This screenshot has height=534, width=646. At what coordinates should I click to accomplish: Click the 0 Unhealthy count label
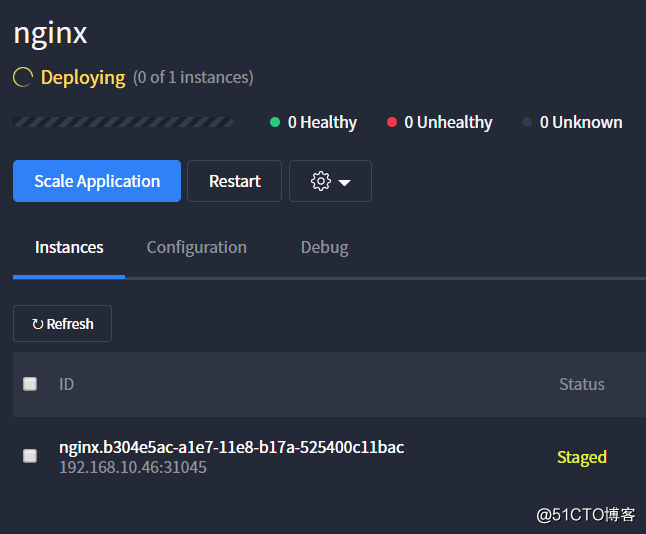pos(448,122)
